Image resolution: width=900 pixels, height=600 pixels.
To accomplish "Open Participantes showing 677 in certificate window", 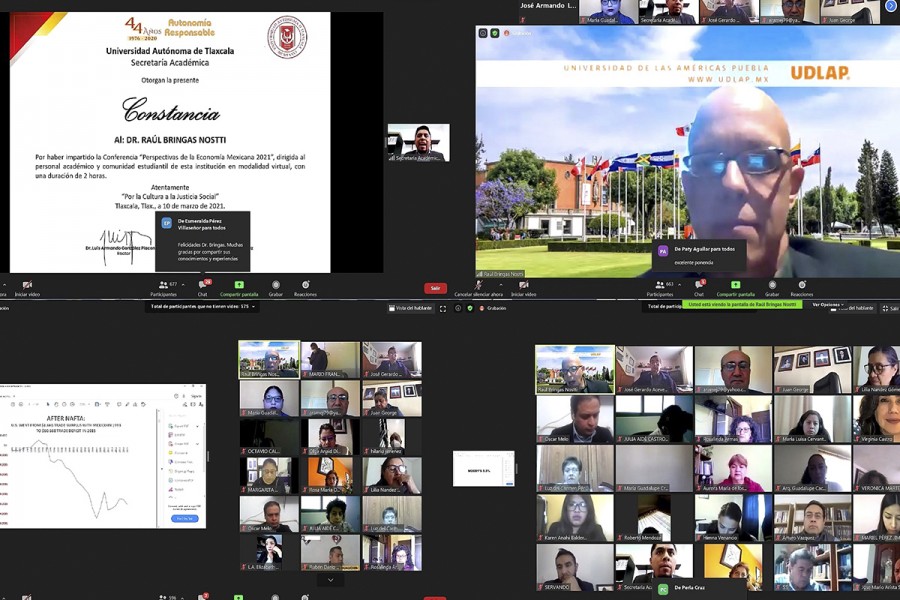I will (x=164, y=288).
